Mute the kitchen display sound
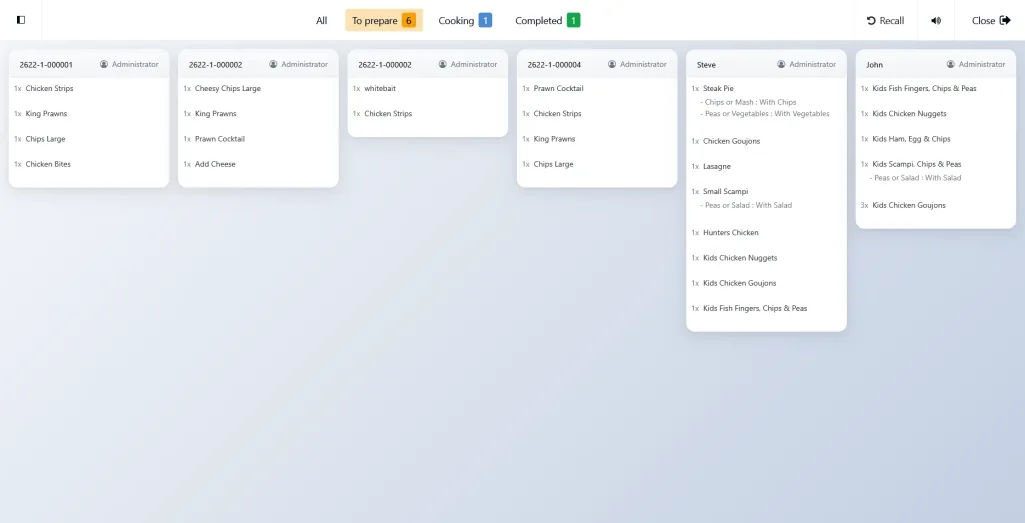The image size is (1025, 523). pyautogui.click(x=936, y=20)
